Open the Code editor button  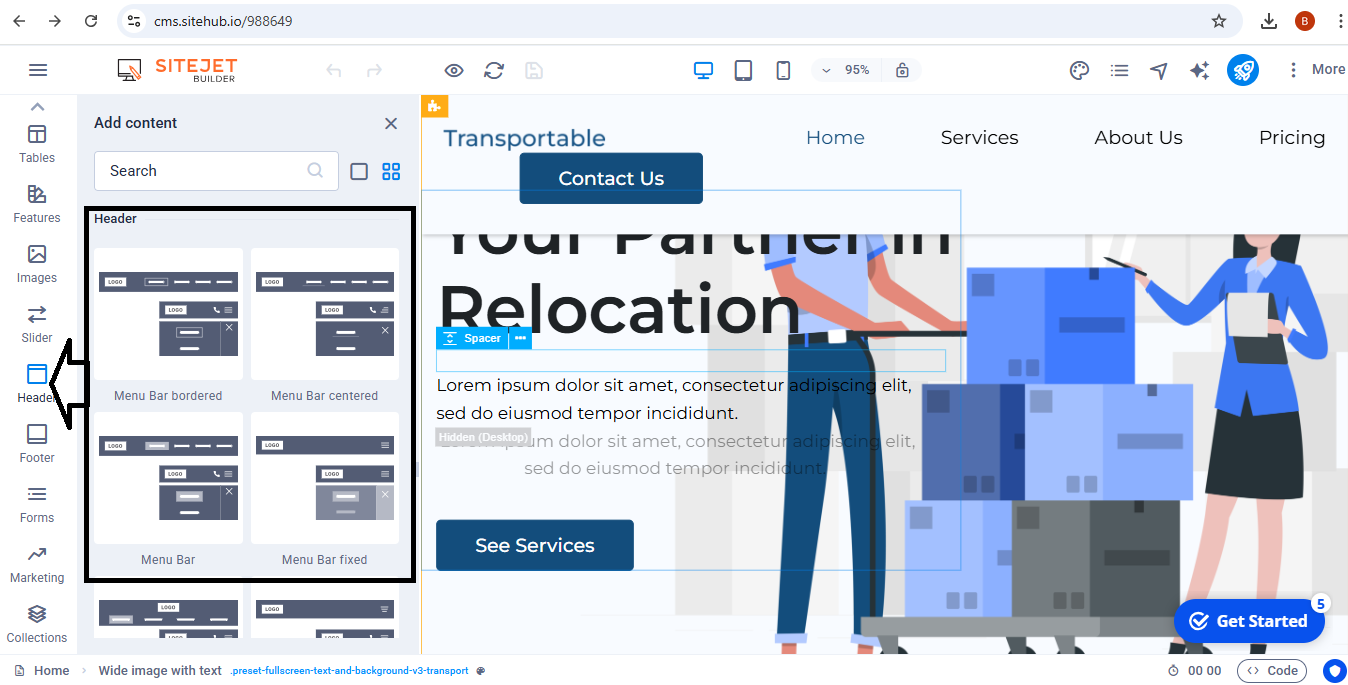1271,671
